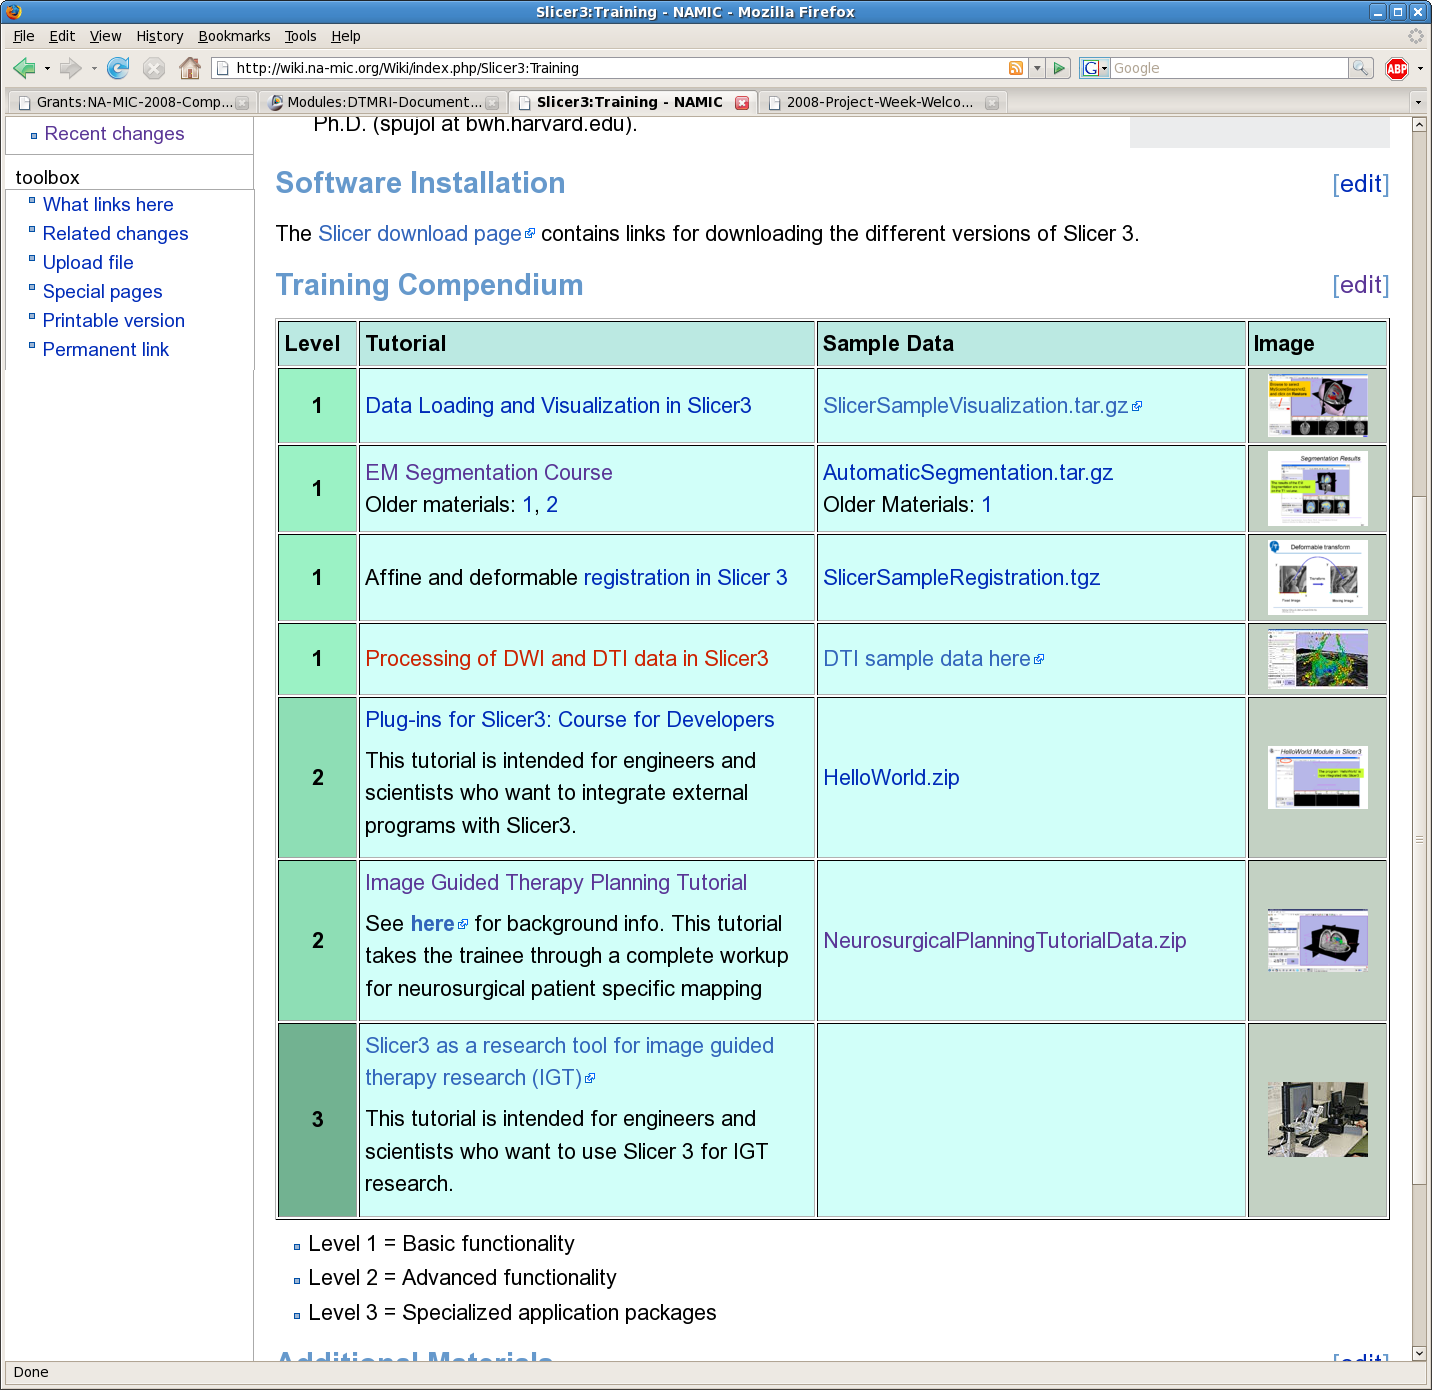Click the Data Loading tutorial thumbnail image
The image size is (1432, 1390).
point(1316,405)
